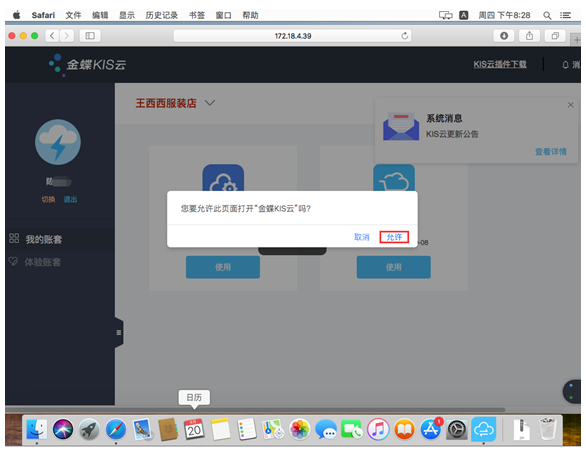Viewport: 586px width, 450px height.
Task: Select 我的账套 in sidebar
Action: point(43,239)
